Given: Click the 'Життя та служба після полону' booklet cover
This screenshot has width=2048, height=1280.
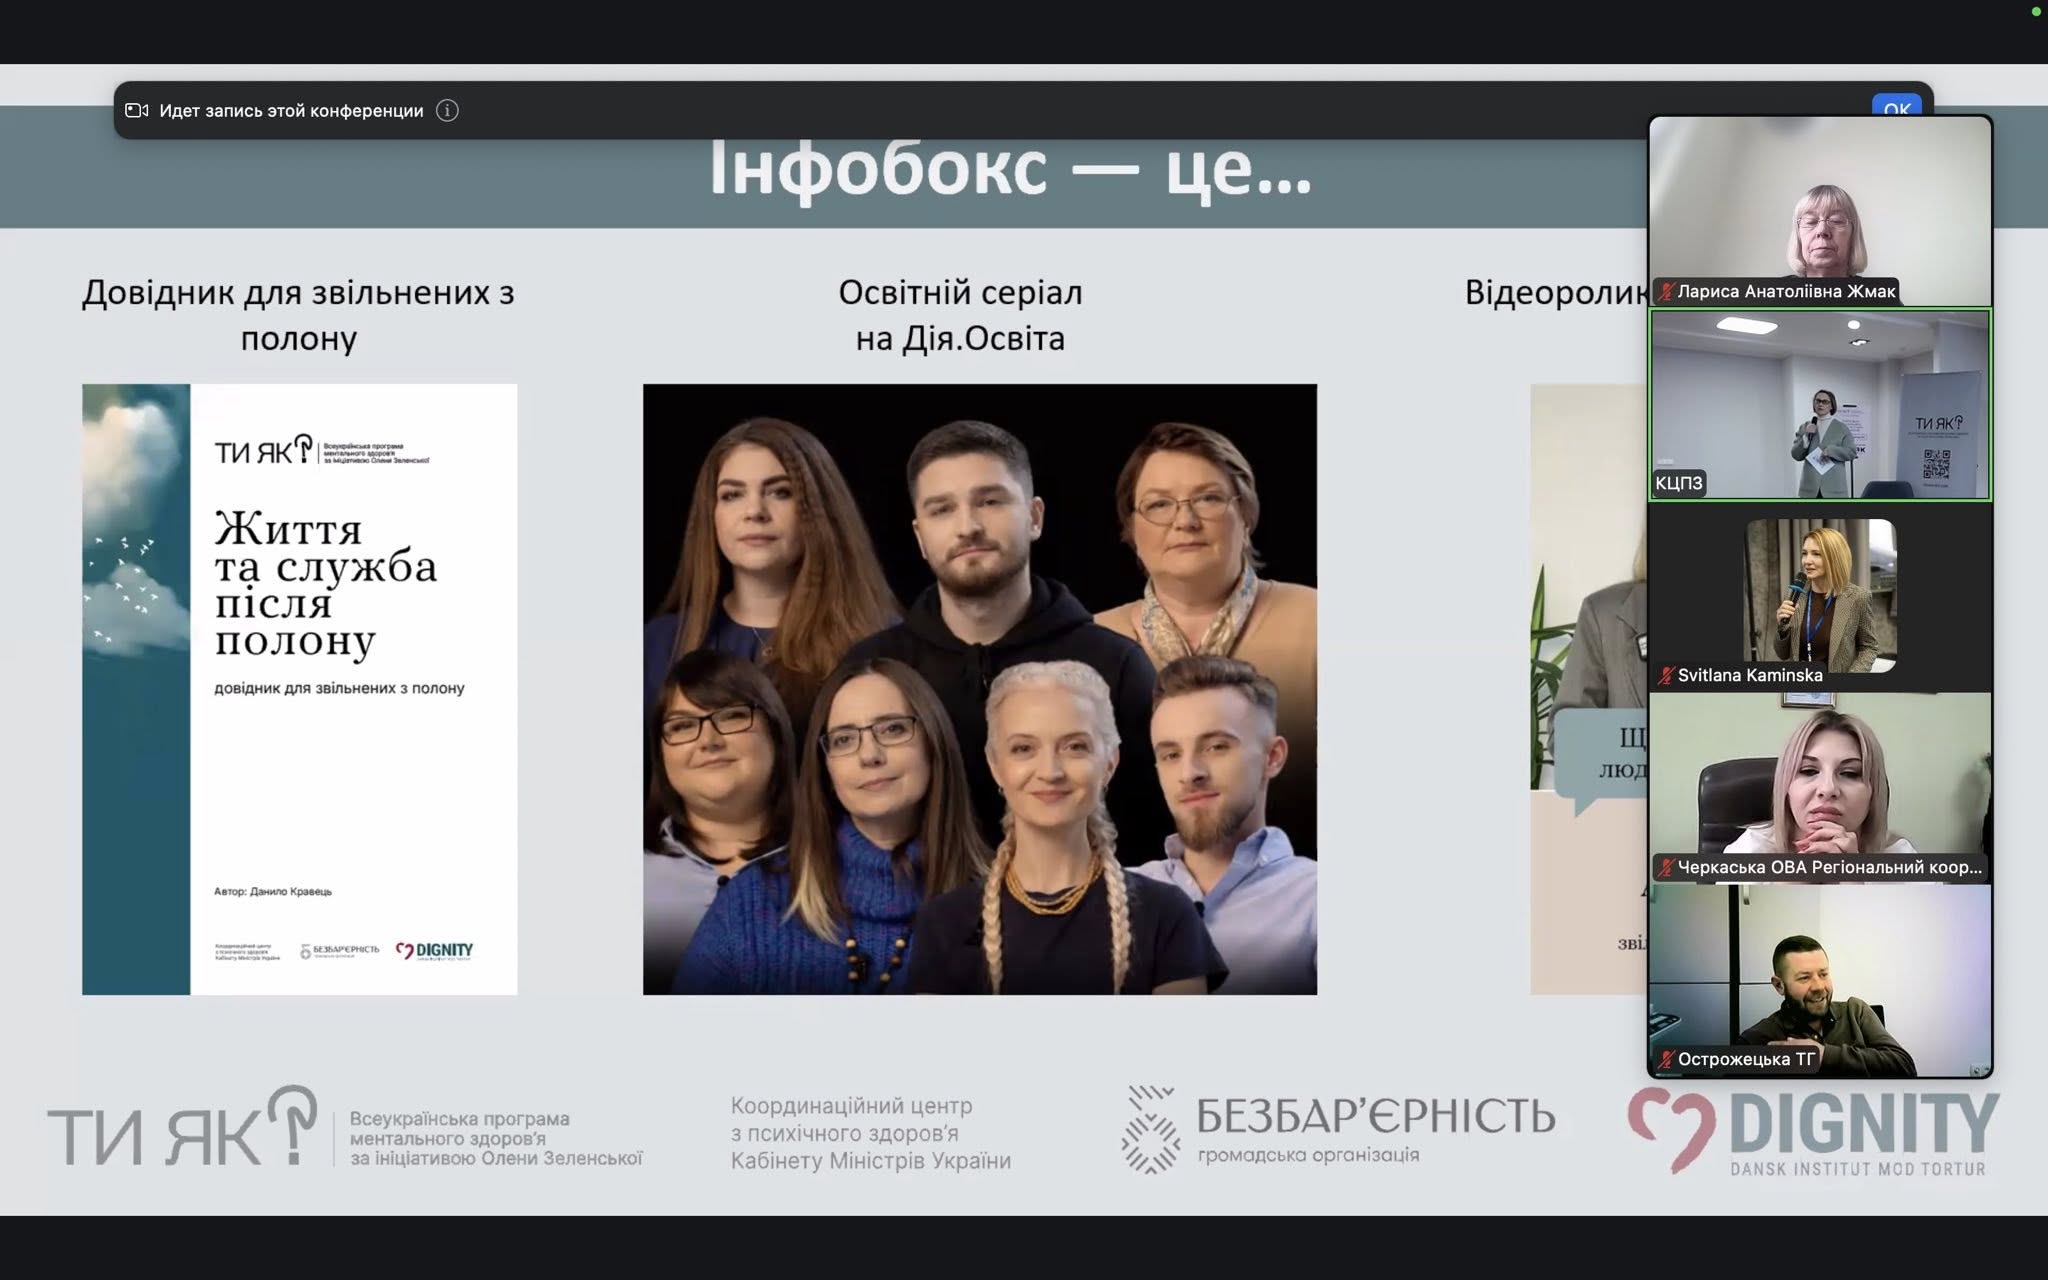Looking at the screenshot, I should click(300, 689).
